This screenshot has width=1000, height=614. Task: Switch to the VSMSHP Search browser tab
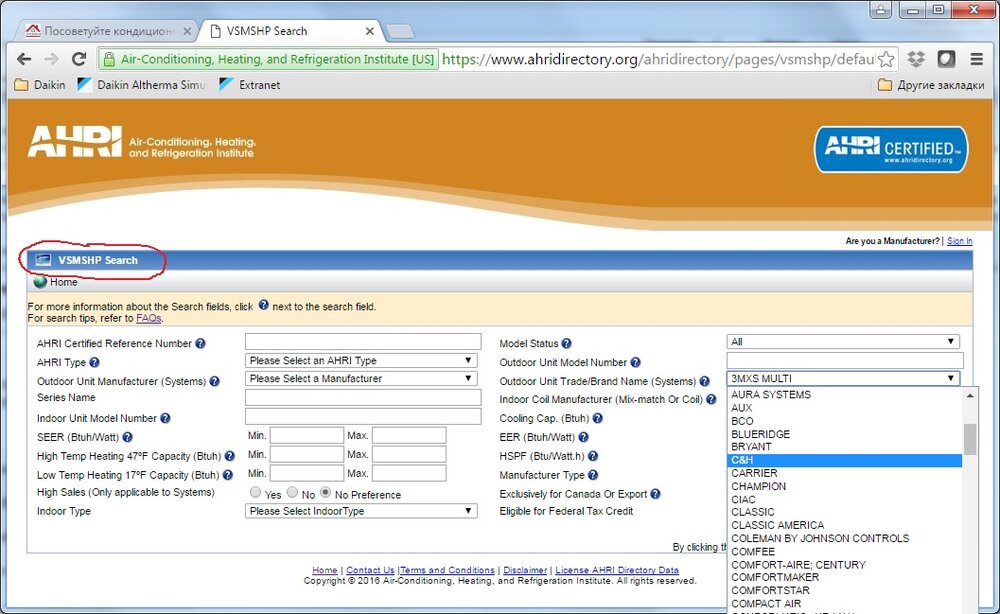[x=290, y=31]
